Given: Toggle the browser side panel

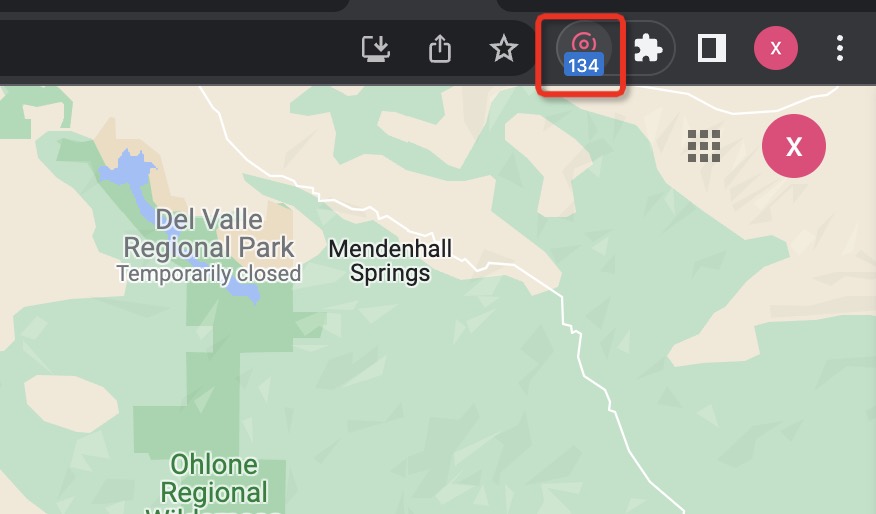Looking at the screenshot, I should pos(712,48).
